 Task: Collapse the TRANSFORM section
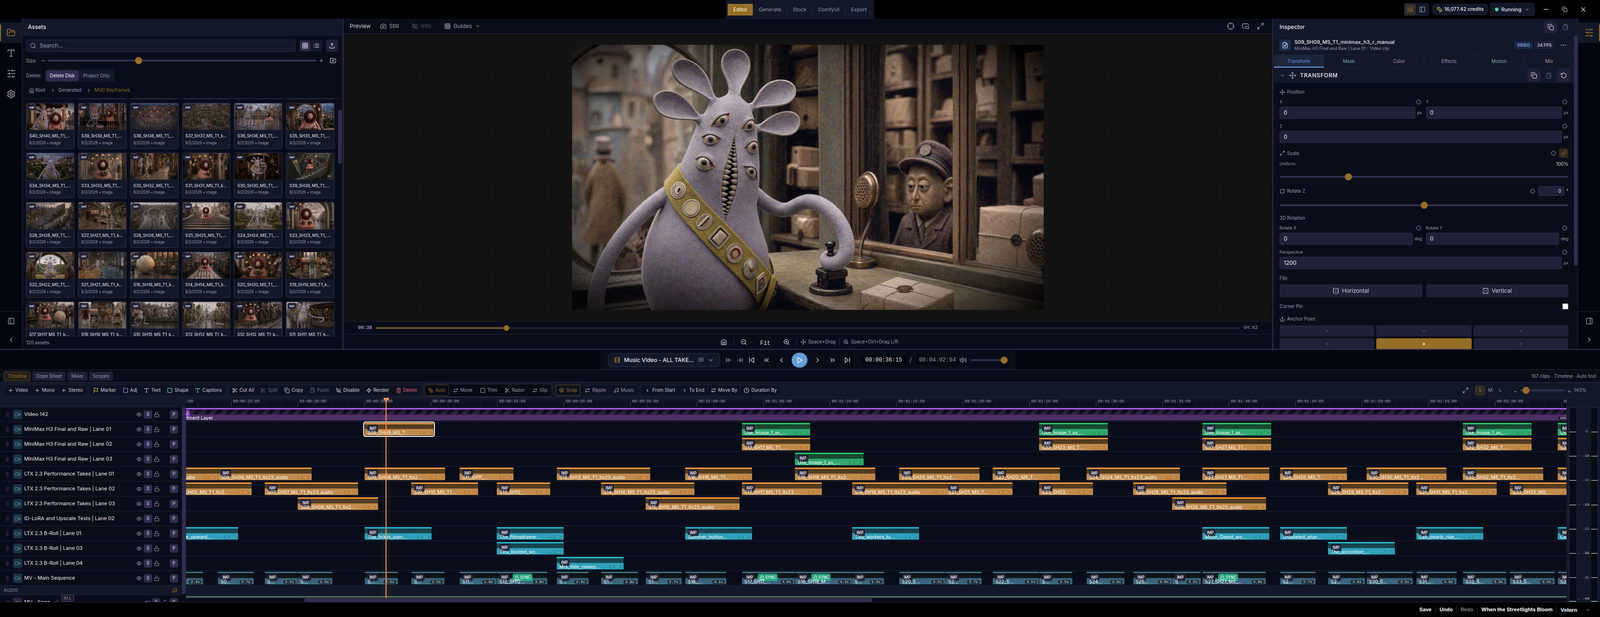click(1282, 75)
